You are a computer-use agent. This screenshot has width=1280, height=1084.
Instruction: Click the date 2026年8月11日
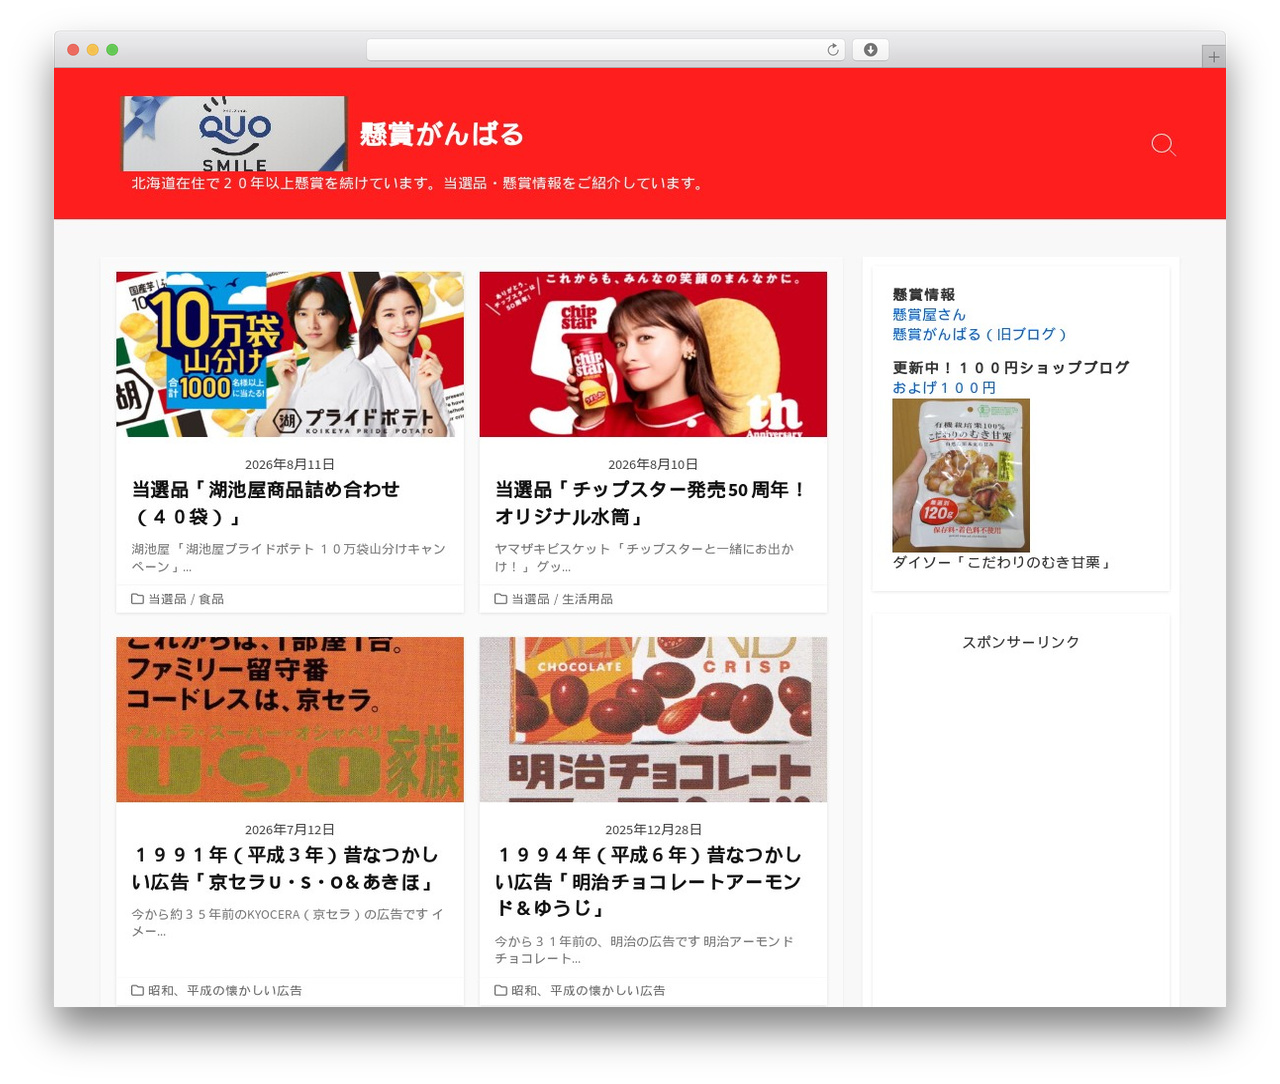tap(290, 465)
